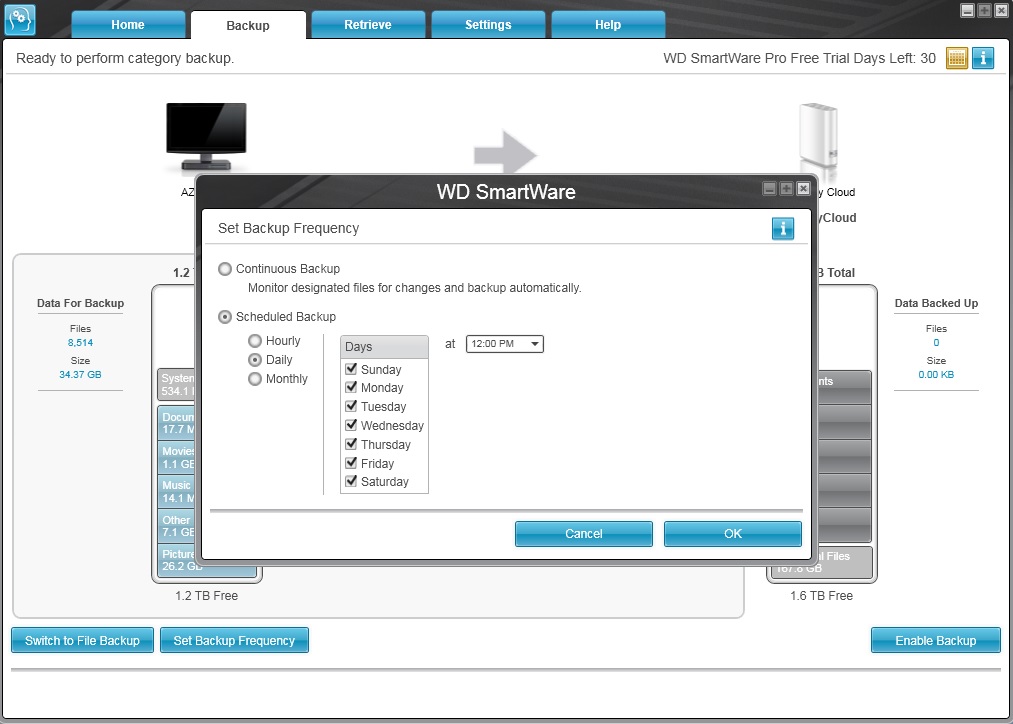Screen dimensions: 1013x724
Task: Uncheck the Friday checkbox
Action: [x=351, y=462]
